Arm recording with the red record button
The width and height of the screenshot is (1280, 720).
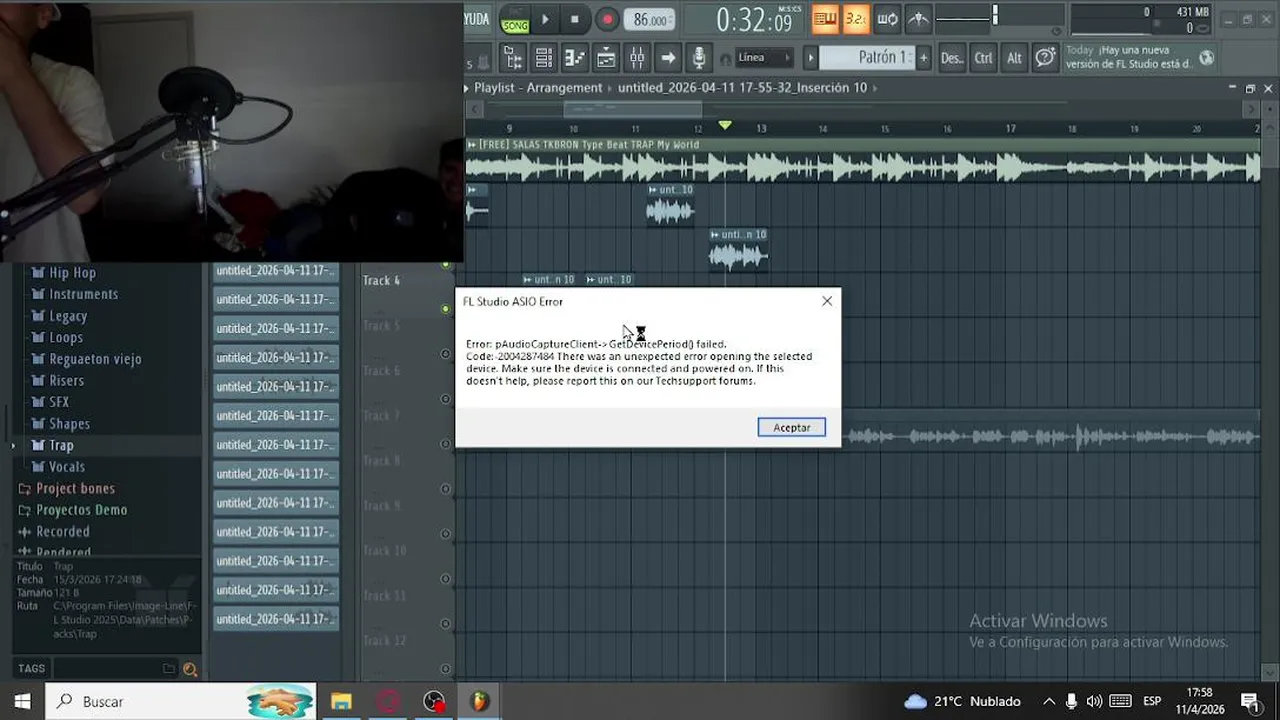click(x=606, y=18)
